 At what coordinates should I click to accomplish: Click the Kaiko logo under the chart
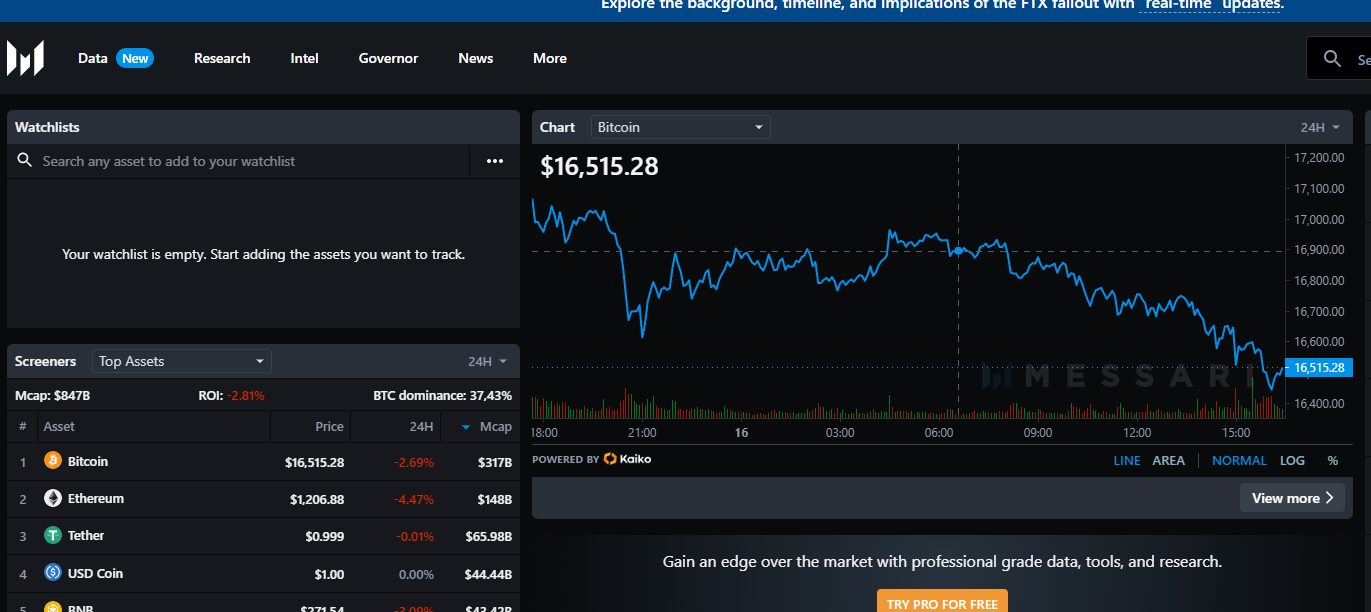pos(627,459)
